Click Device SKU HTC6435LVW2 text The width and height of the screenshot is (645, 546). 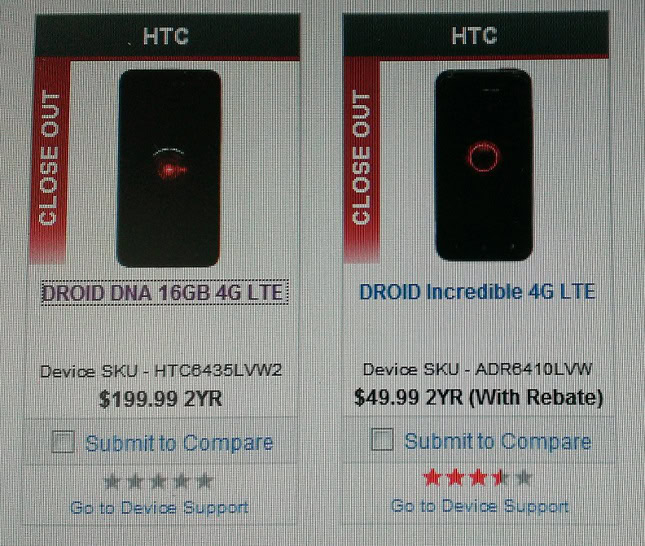(161, 371)
